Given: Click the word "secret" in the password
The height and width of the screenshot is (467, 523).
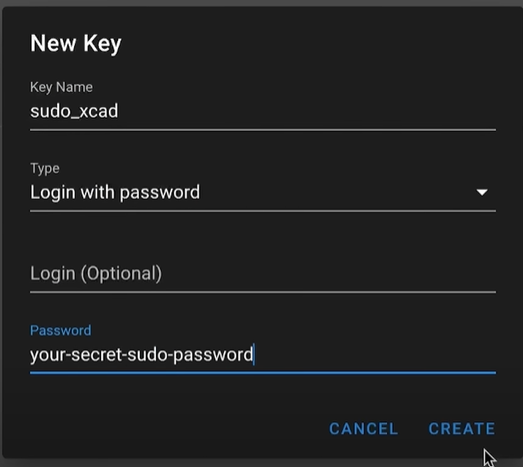Looking at the screenshot, I should coord(97,354).
